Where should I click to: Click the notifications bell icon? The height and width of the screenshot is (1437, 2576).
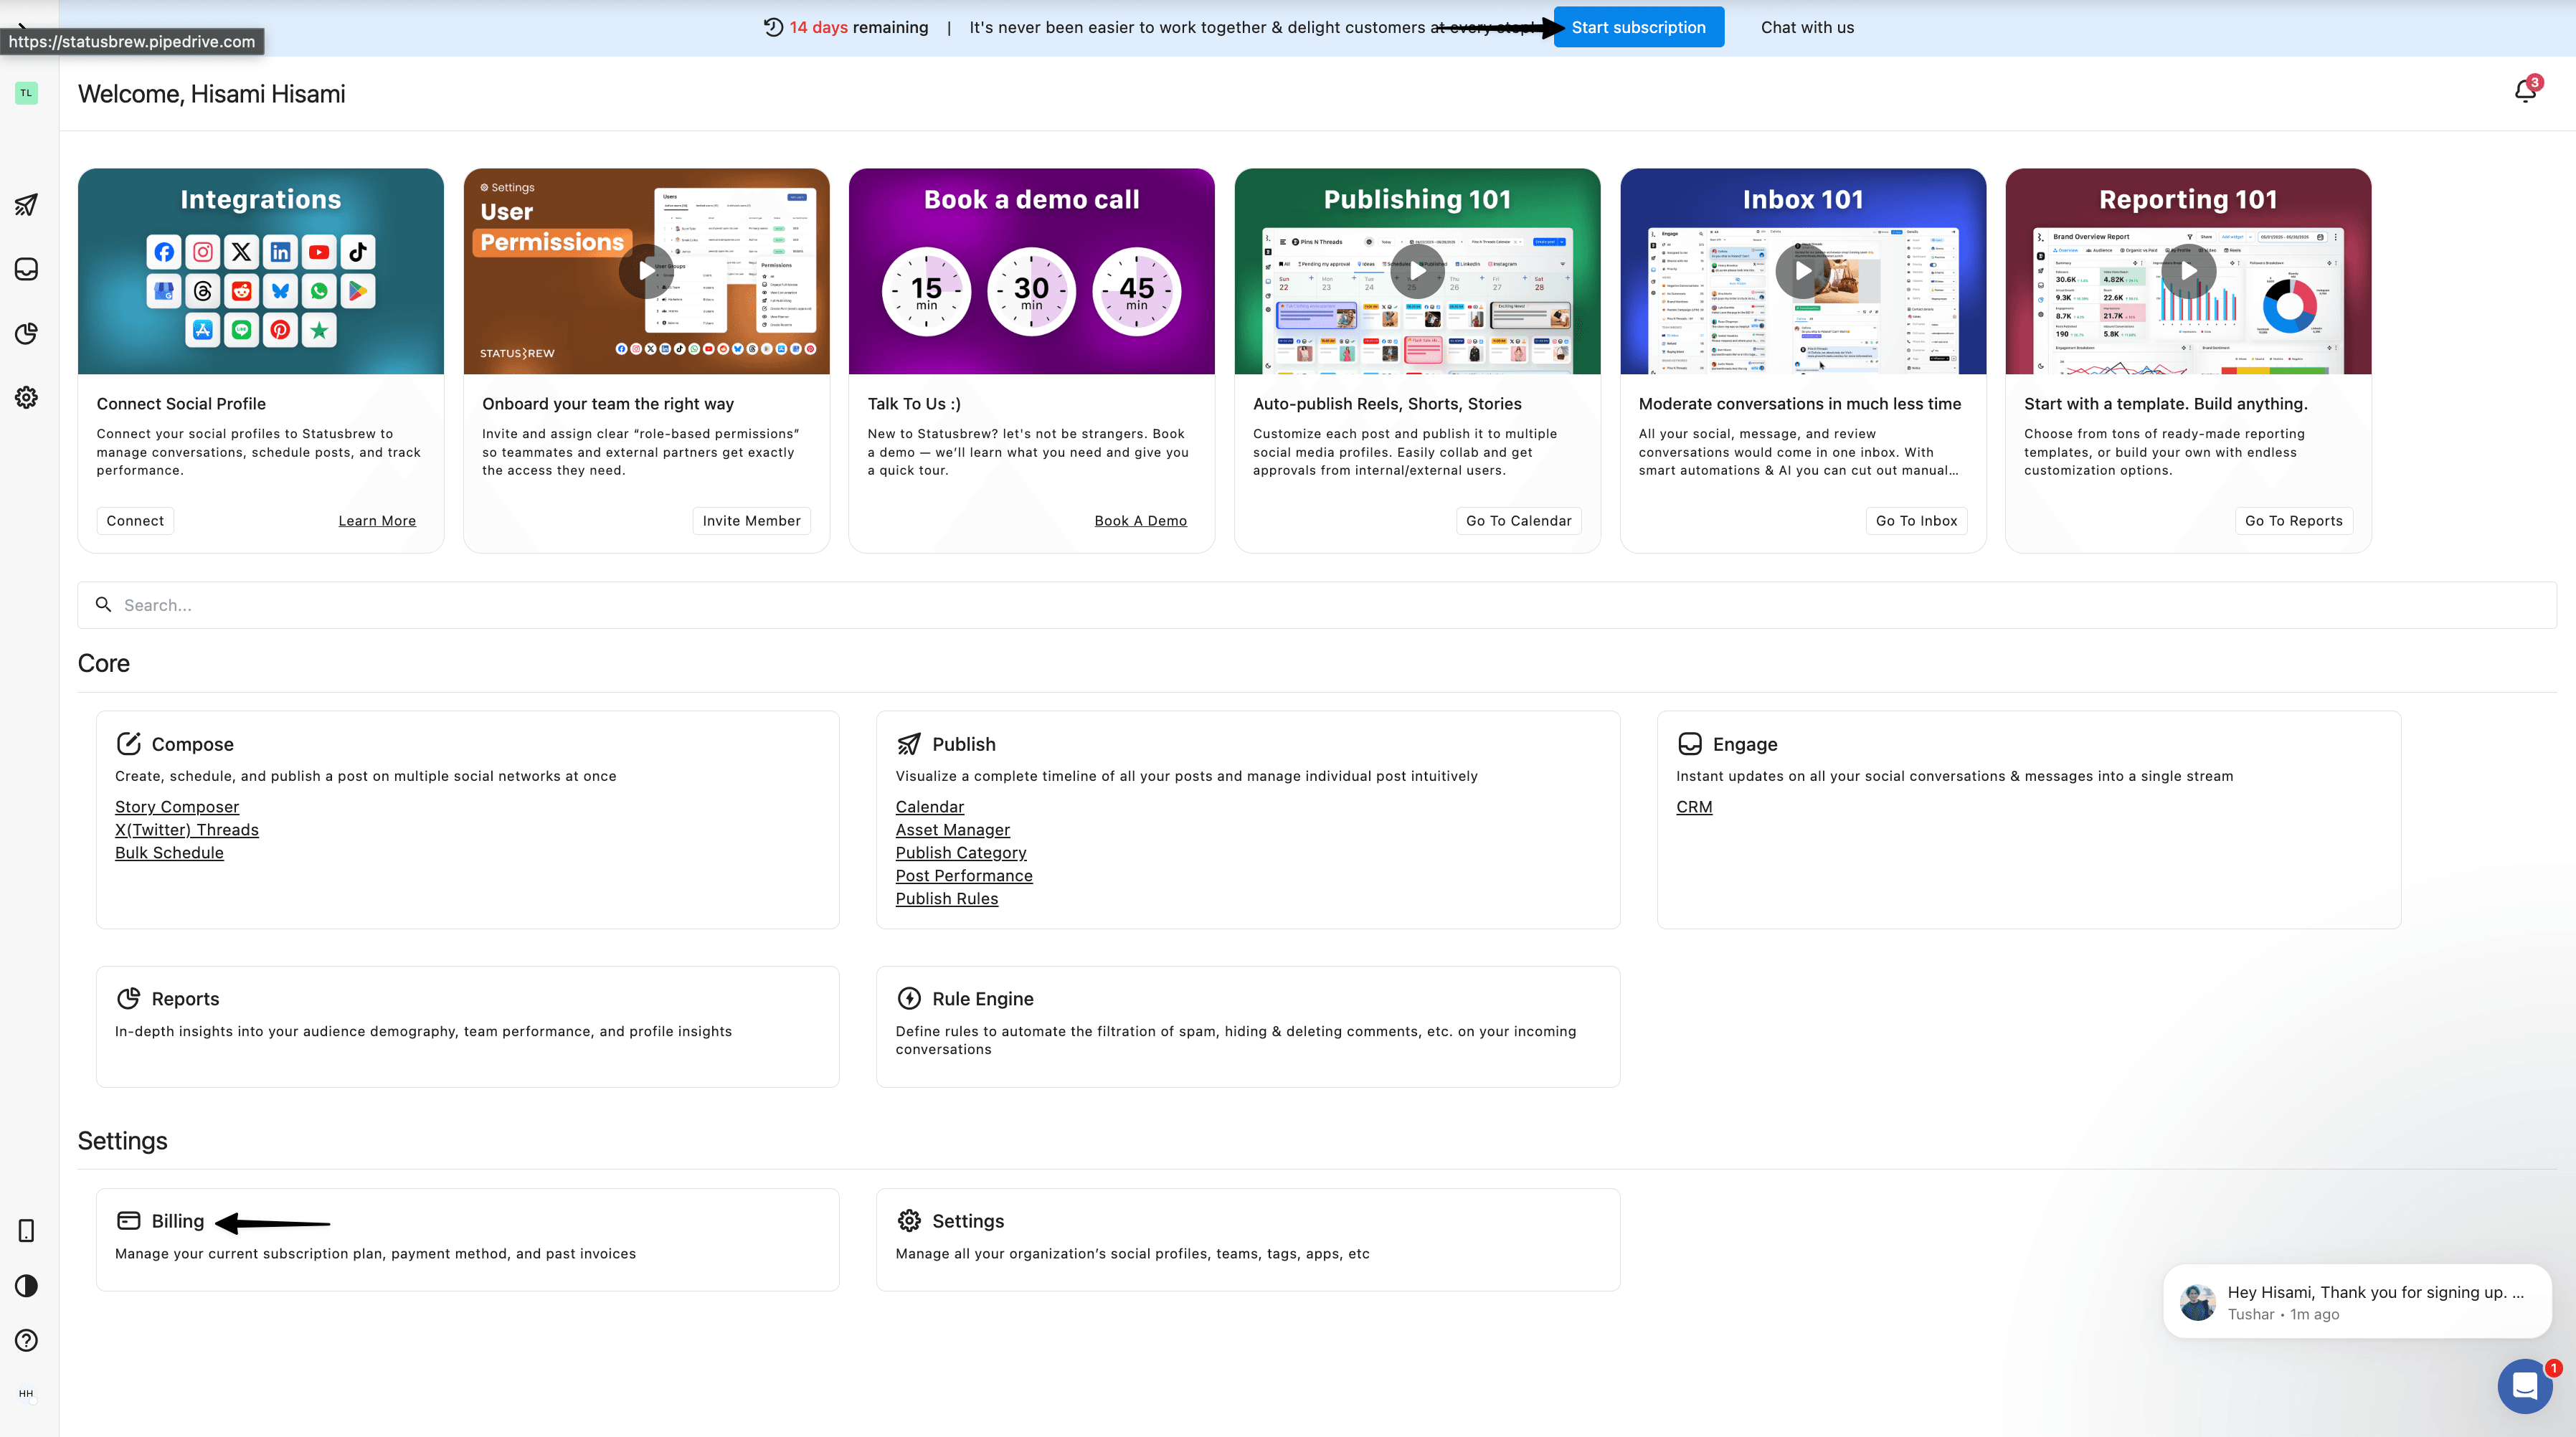[2524, 92]
